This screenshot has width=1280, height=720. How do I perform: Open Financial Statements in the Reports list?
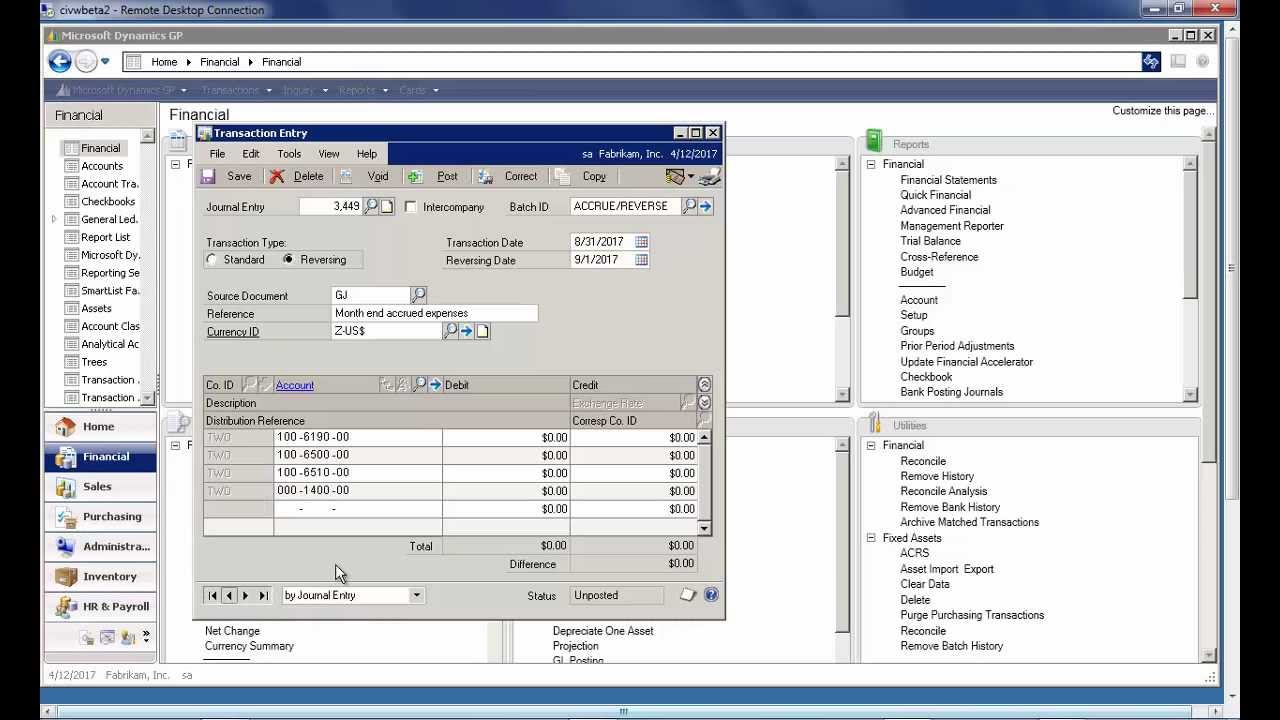tap(948, 180)
